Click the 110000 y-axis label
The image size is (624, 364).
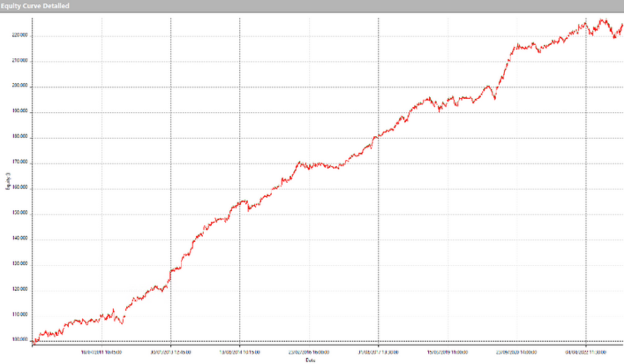click(x=20, y=315)
